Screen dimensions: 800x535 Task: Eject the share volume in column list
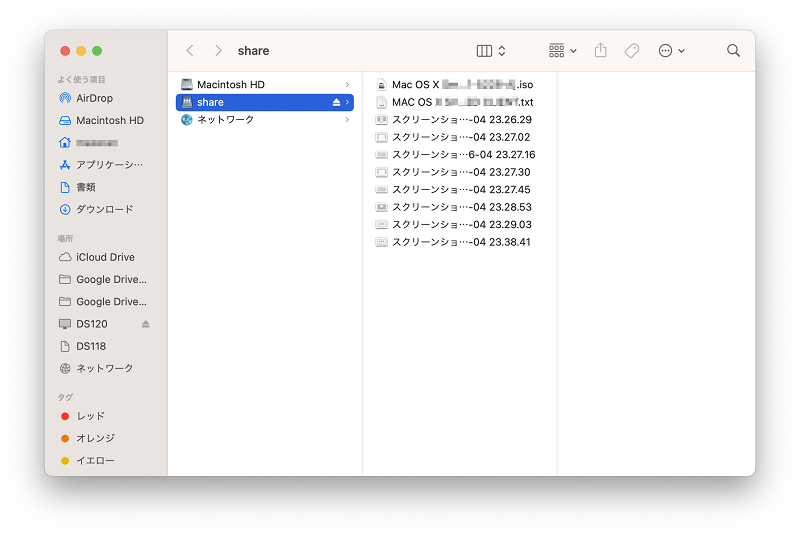click(x=336, y=103)
